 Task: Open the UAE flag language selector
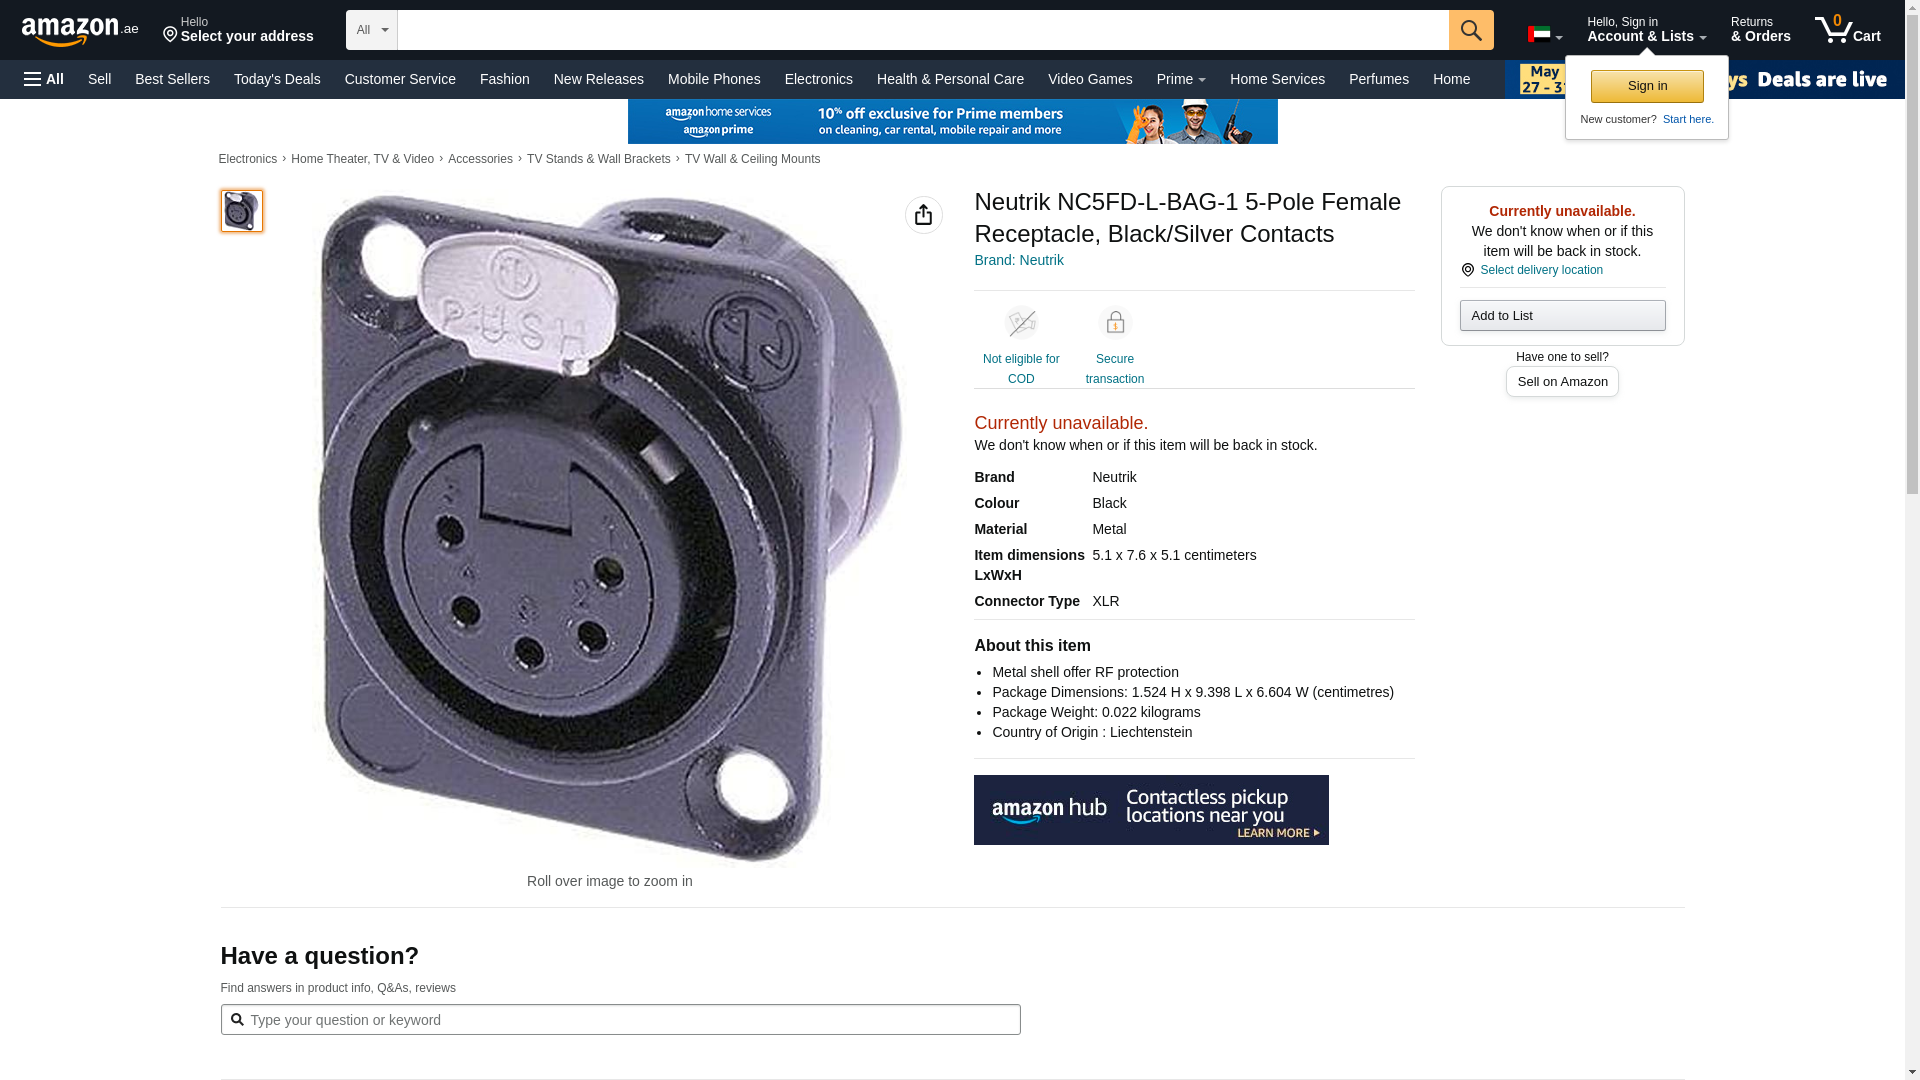[1544, 34]
